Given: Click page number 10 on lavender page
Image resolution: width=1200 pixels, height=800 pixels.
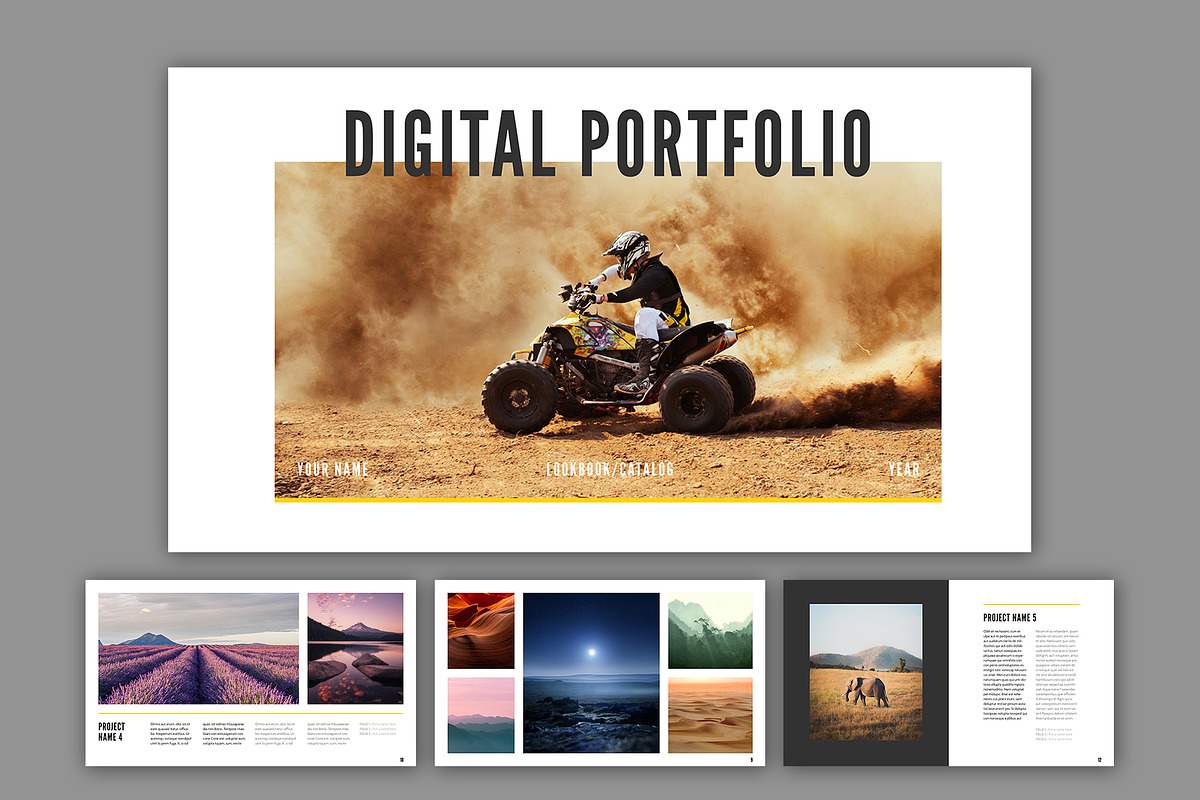Looking at the screenshot, I should [x=401, y=759].
